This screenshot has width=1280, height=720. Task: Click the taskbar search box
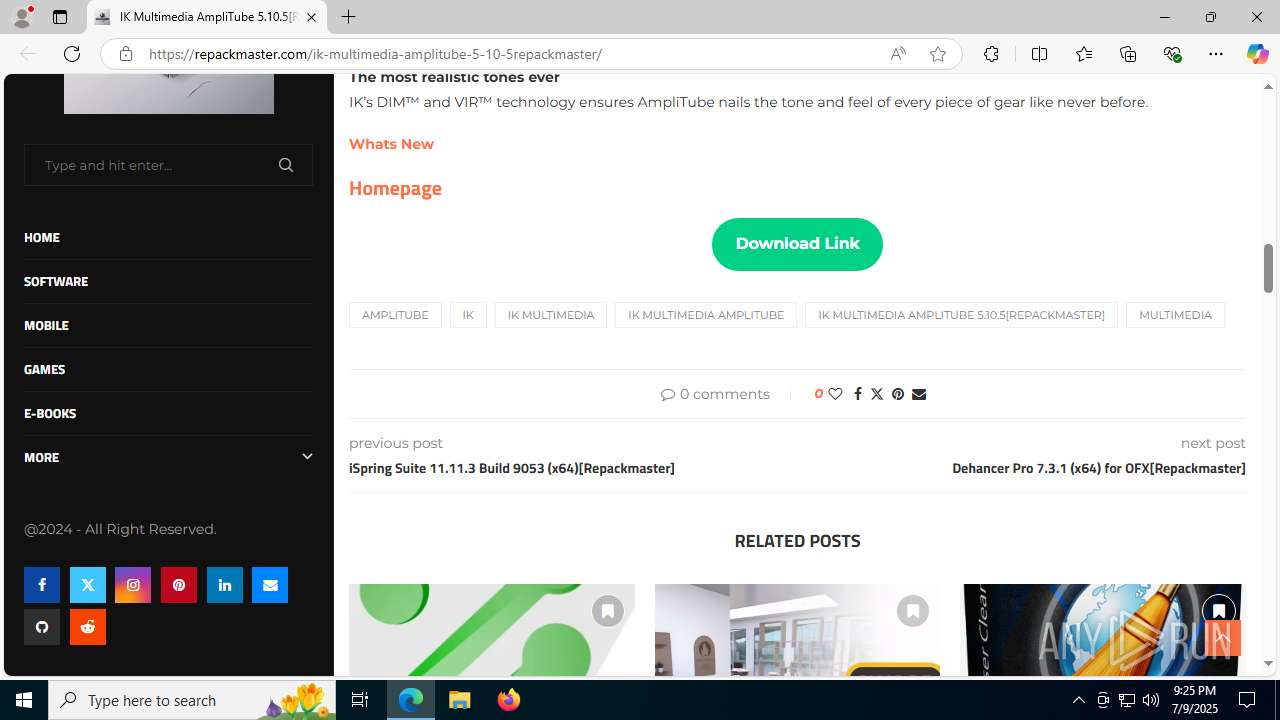coord(192,700)
